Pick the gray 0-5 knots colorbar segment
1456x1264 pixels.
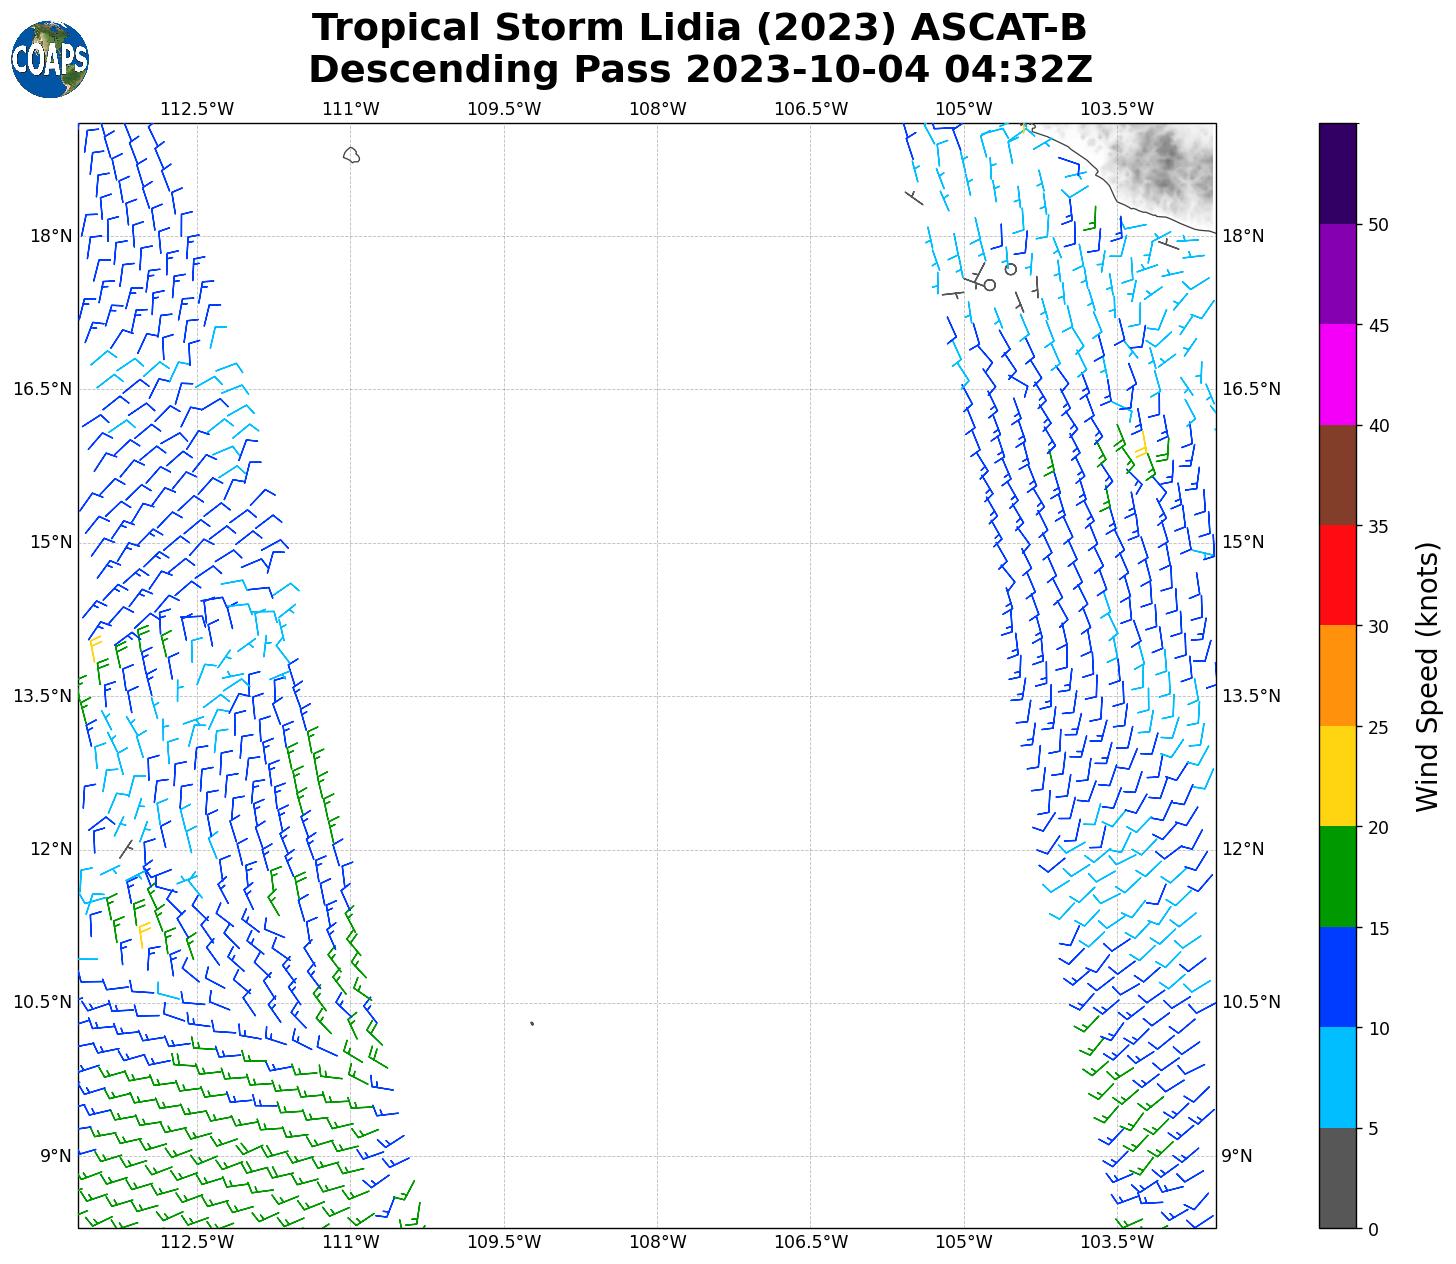coord(1338,1177)
